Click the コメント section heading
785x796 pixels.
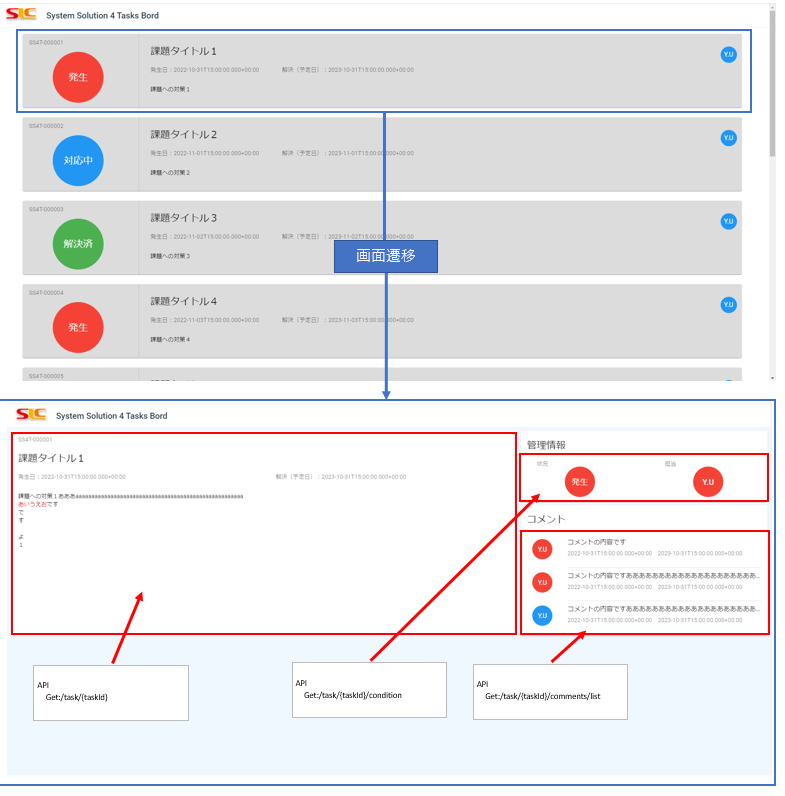tap(546, 519)
